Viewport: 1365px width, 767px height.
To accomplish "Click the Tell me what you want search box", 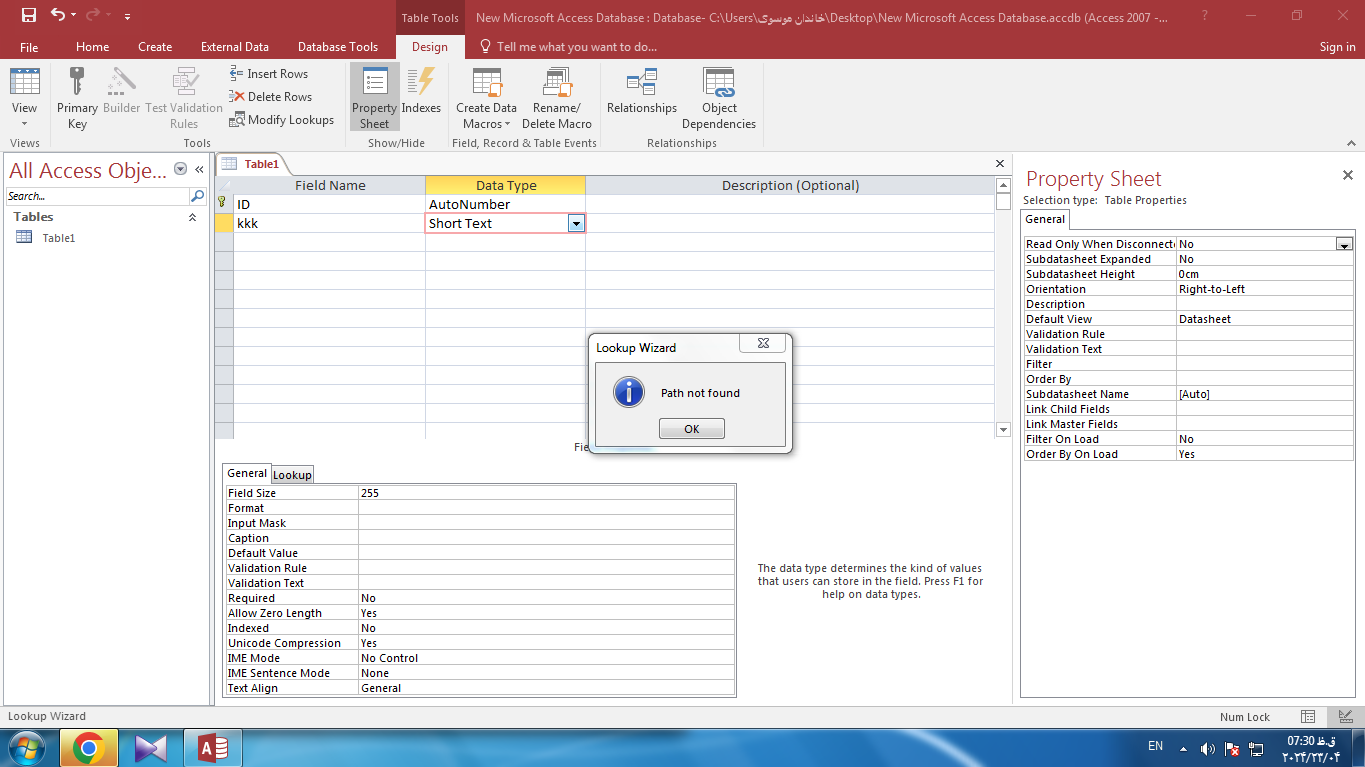I will pos(568,47).
